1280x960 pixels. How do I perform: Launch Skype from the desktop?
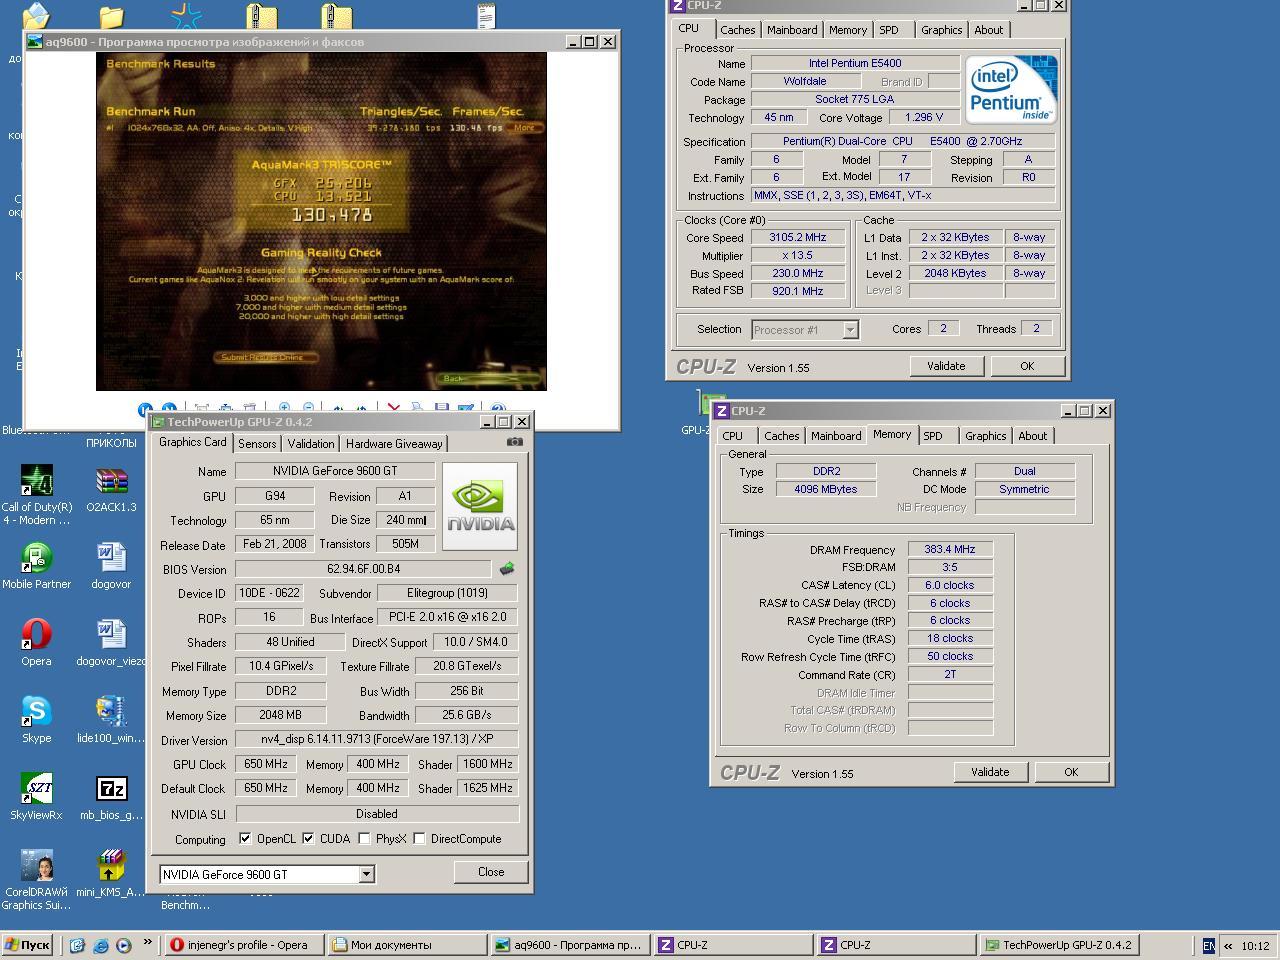tap(36, 719)
